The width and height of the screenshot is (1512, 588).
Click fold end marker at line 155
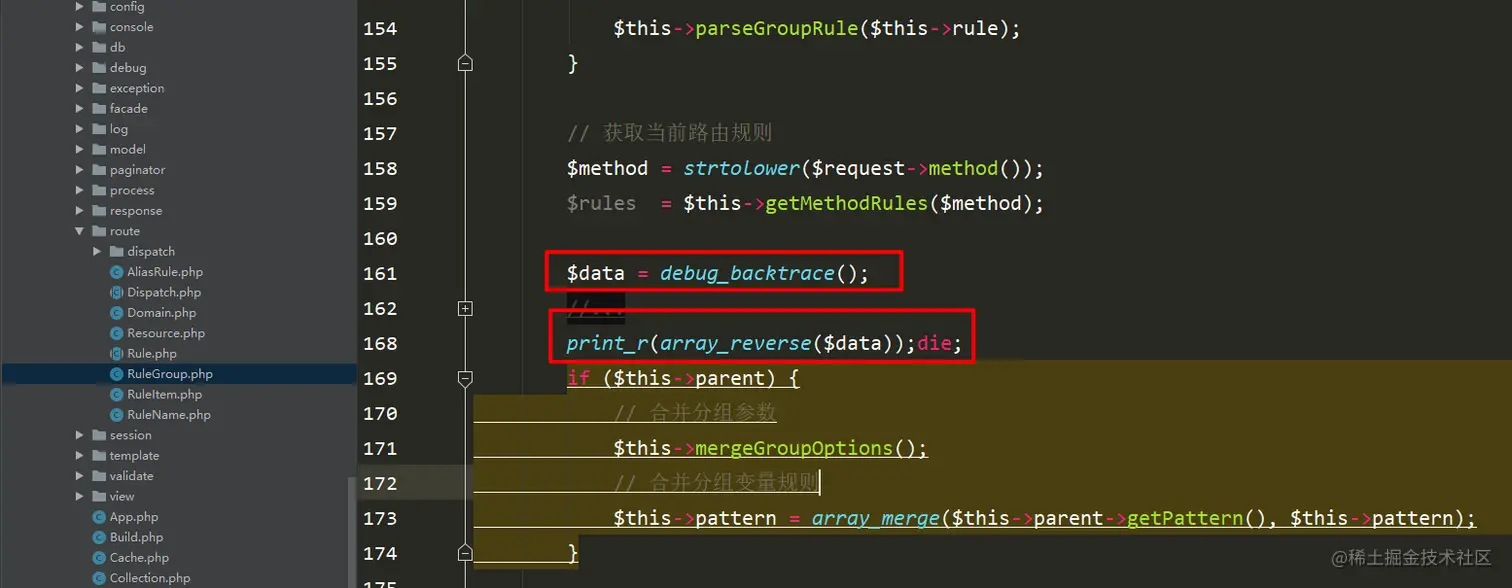coord(465,63)
